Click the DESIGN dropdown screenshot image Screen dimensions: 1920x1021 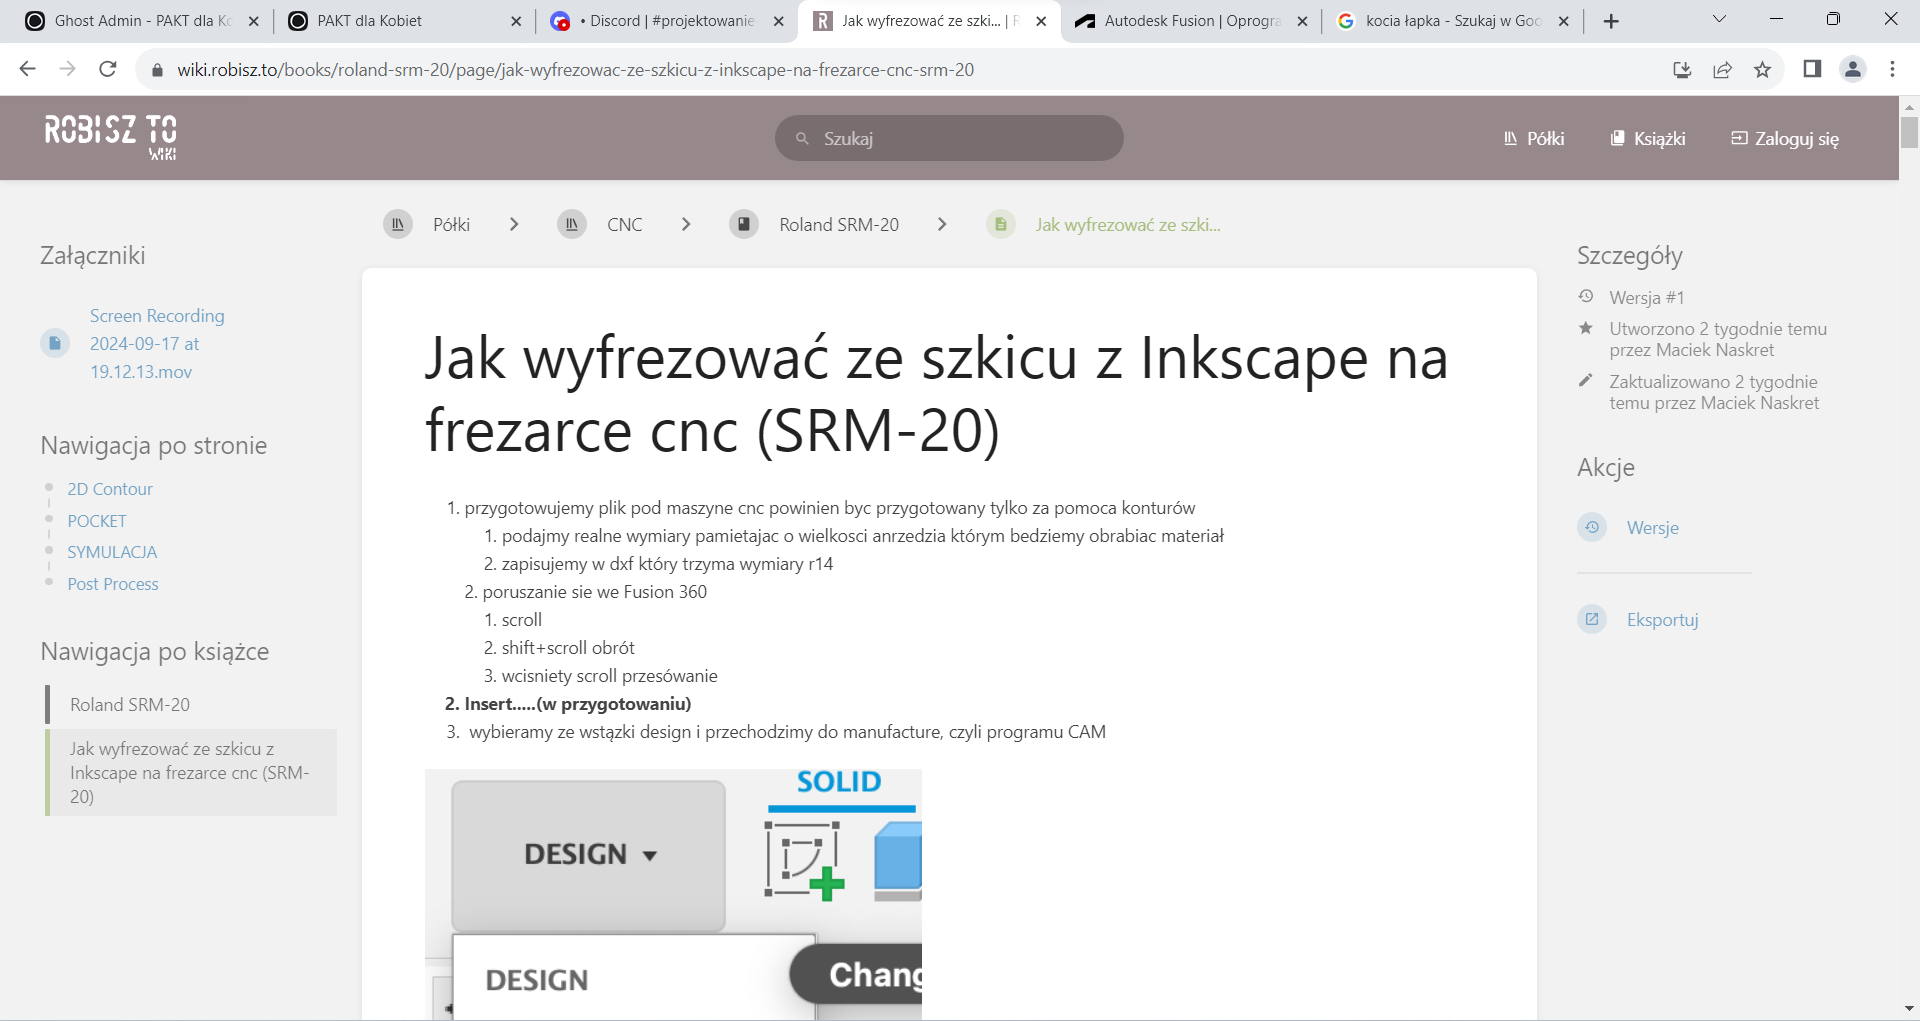673,894
